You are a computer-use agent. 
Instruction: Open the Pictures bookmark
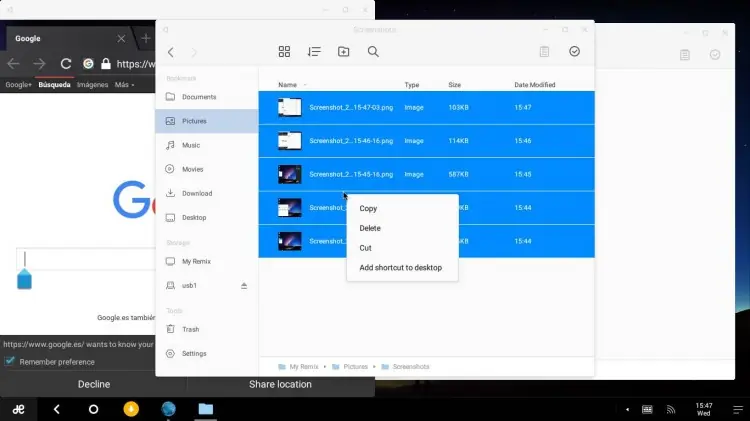click(207, 121)
